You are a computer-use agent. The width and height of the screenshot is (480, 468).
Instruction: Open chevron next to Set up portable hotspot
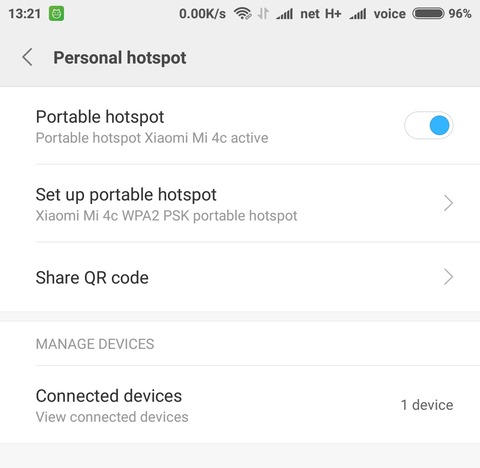pyautogui.click(x=448, y=203)
